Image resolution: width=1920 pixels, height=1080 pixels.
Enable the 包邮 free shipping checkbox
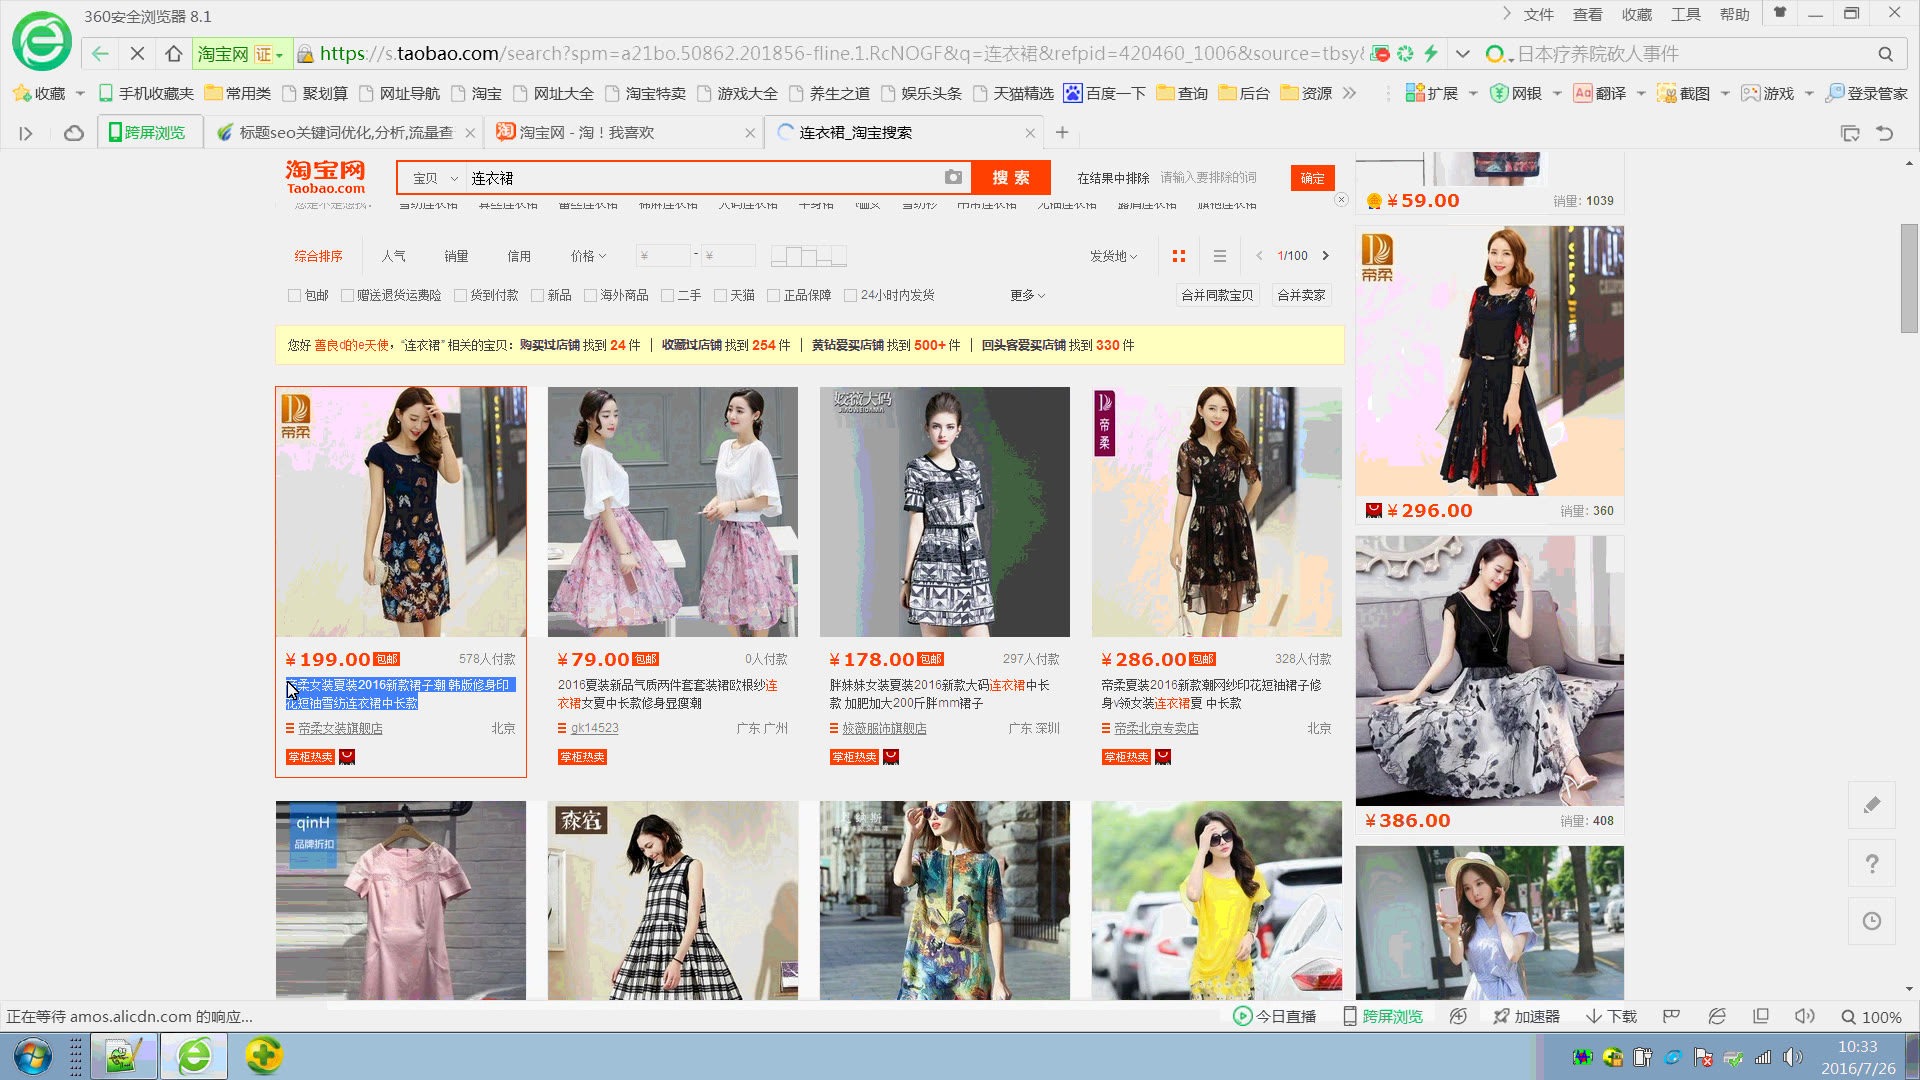tap(295, 295)
